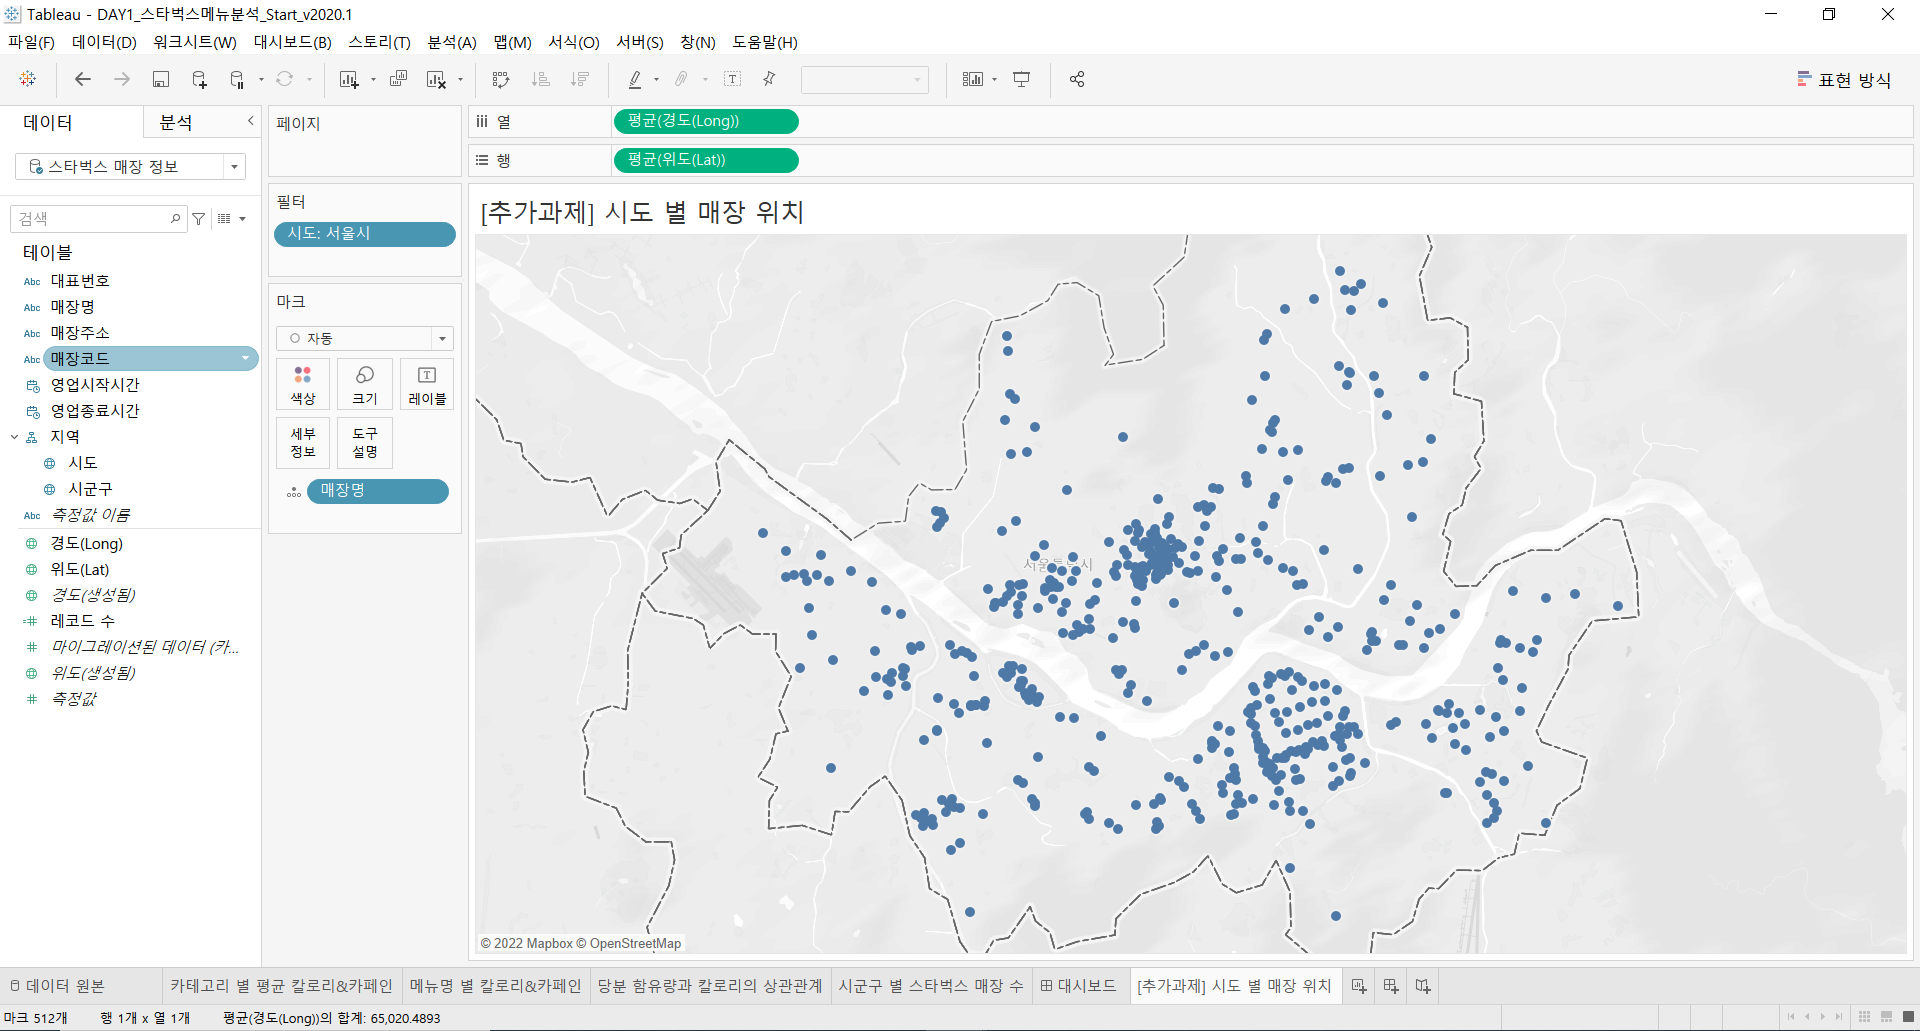Sort ascending toolbar icon
The width and height of the screenshot is (1920, 1031).
(541, 79)
